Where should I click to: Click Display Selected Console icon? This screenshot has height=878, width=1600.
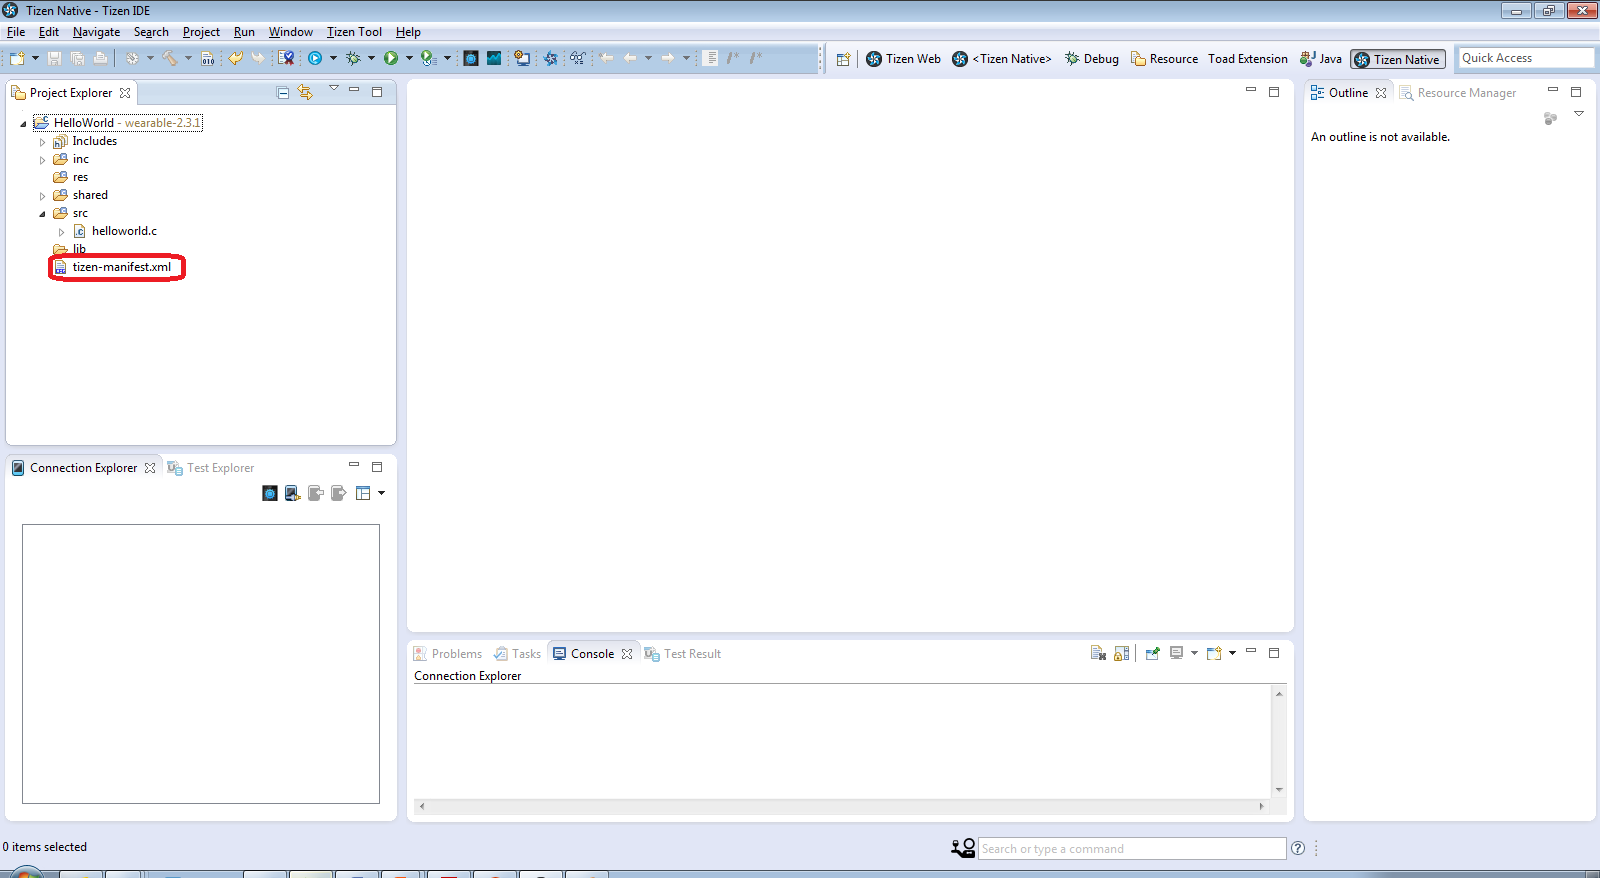[x=1177, y=653]
